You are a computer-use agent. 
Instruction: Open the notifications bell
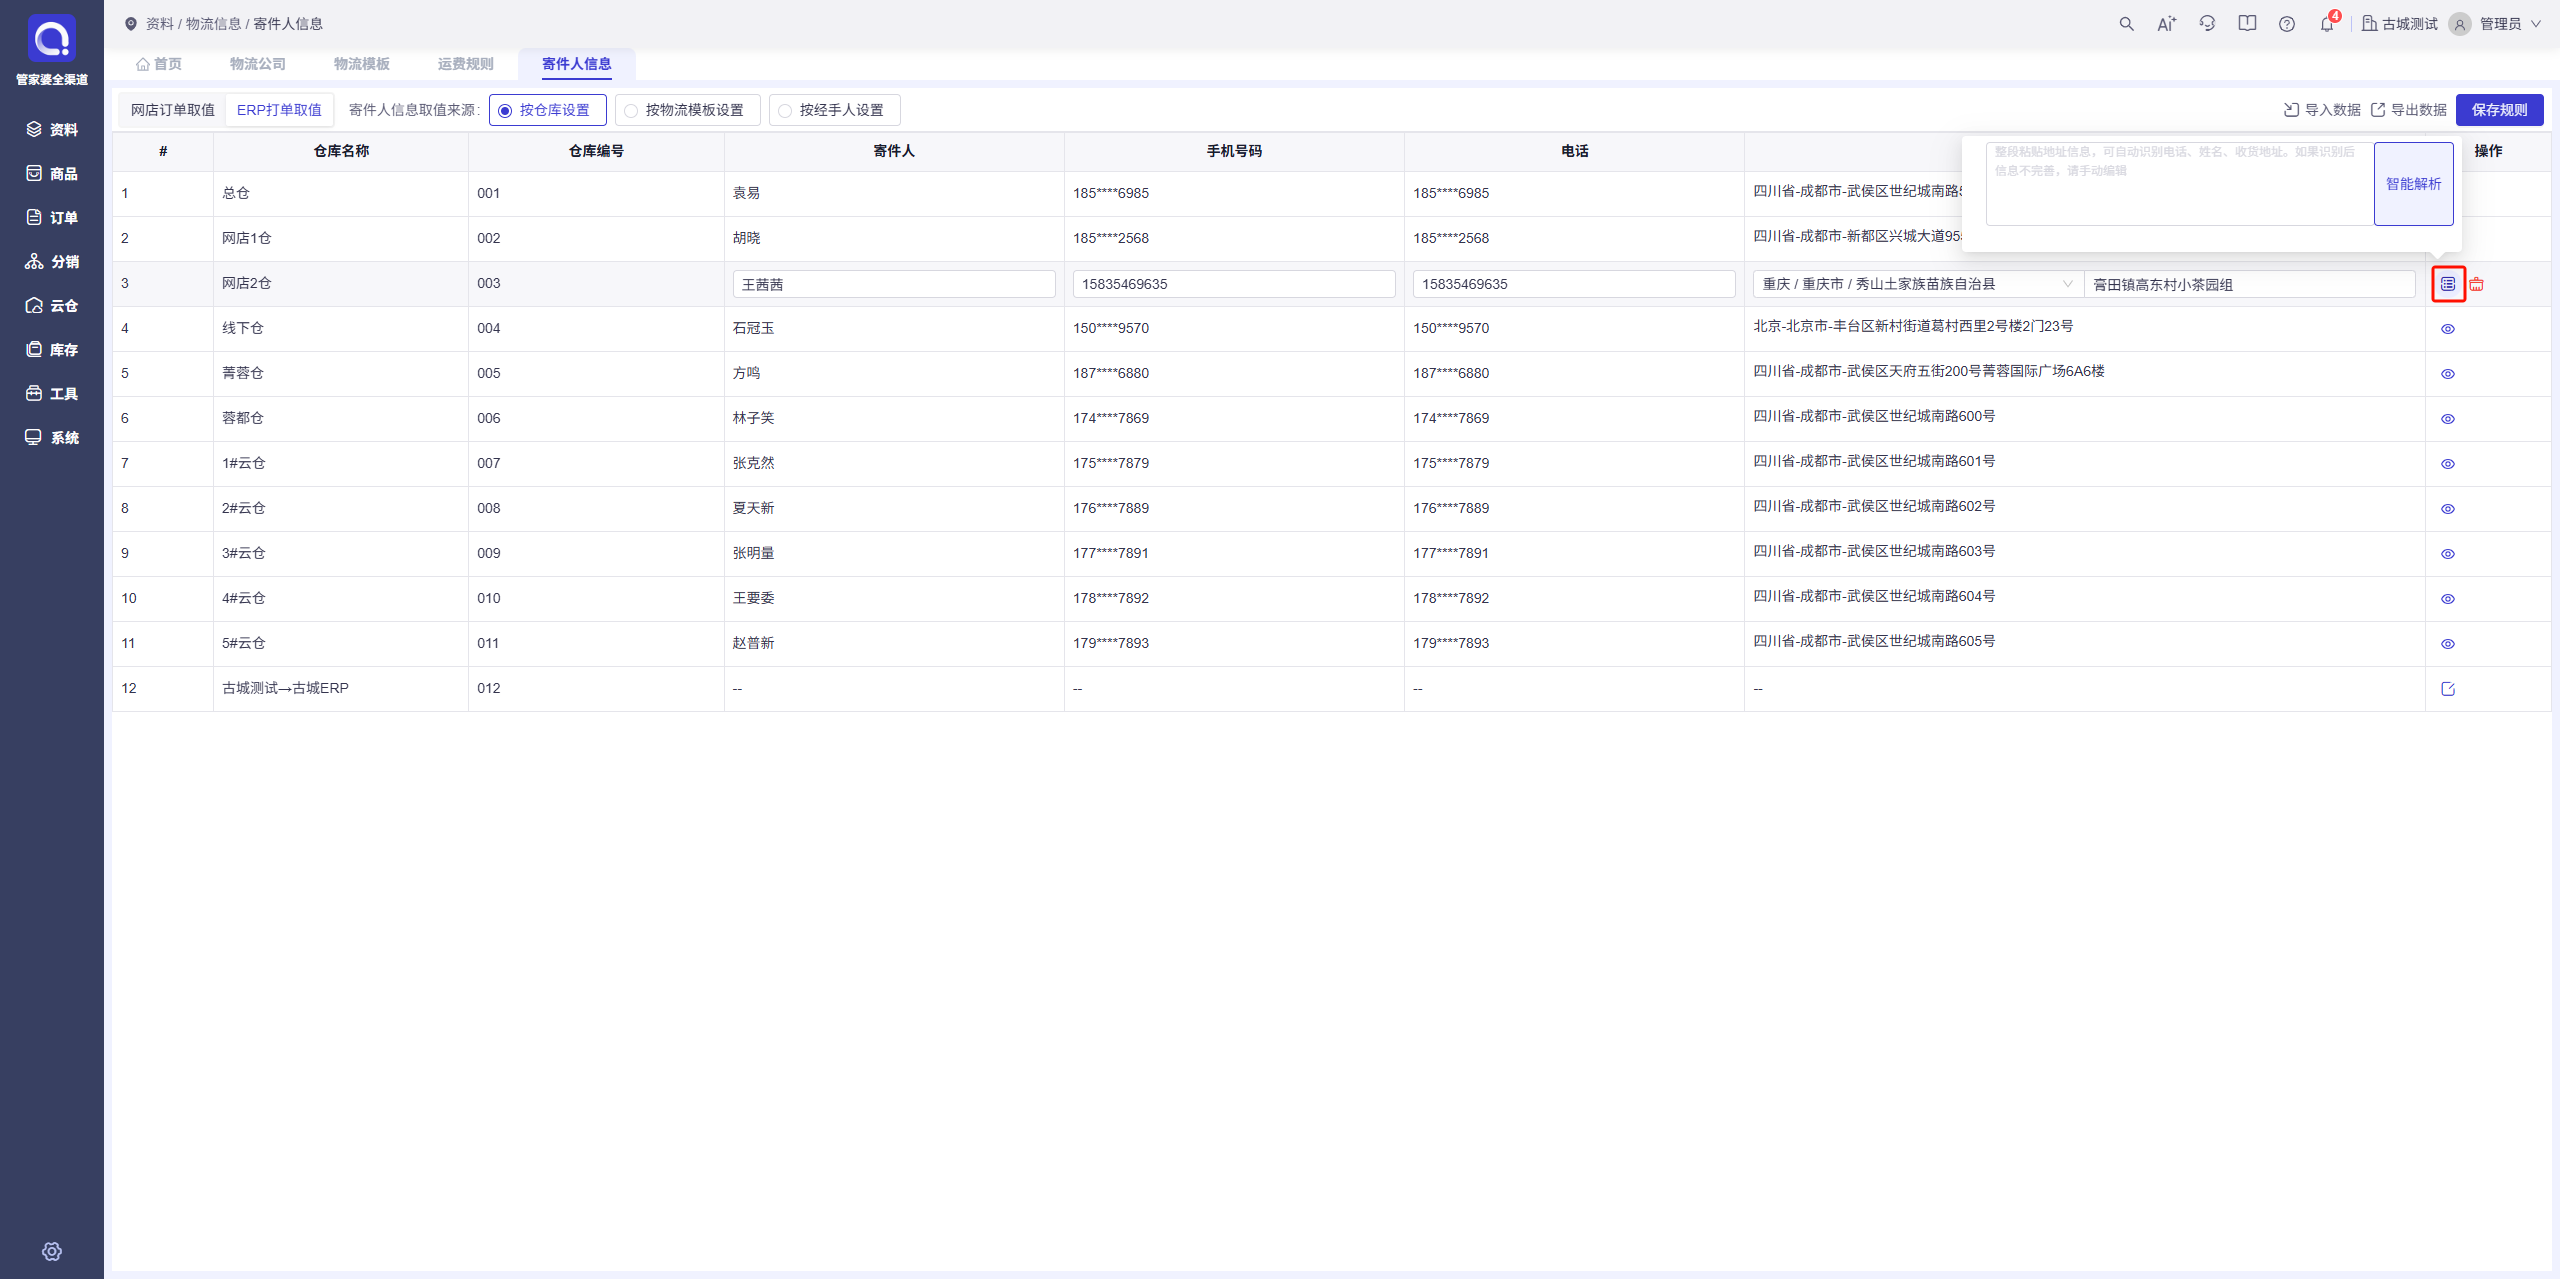tap(2327, 24)
